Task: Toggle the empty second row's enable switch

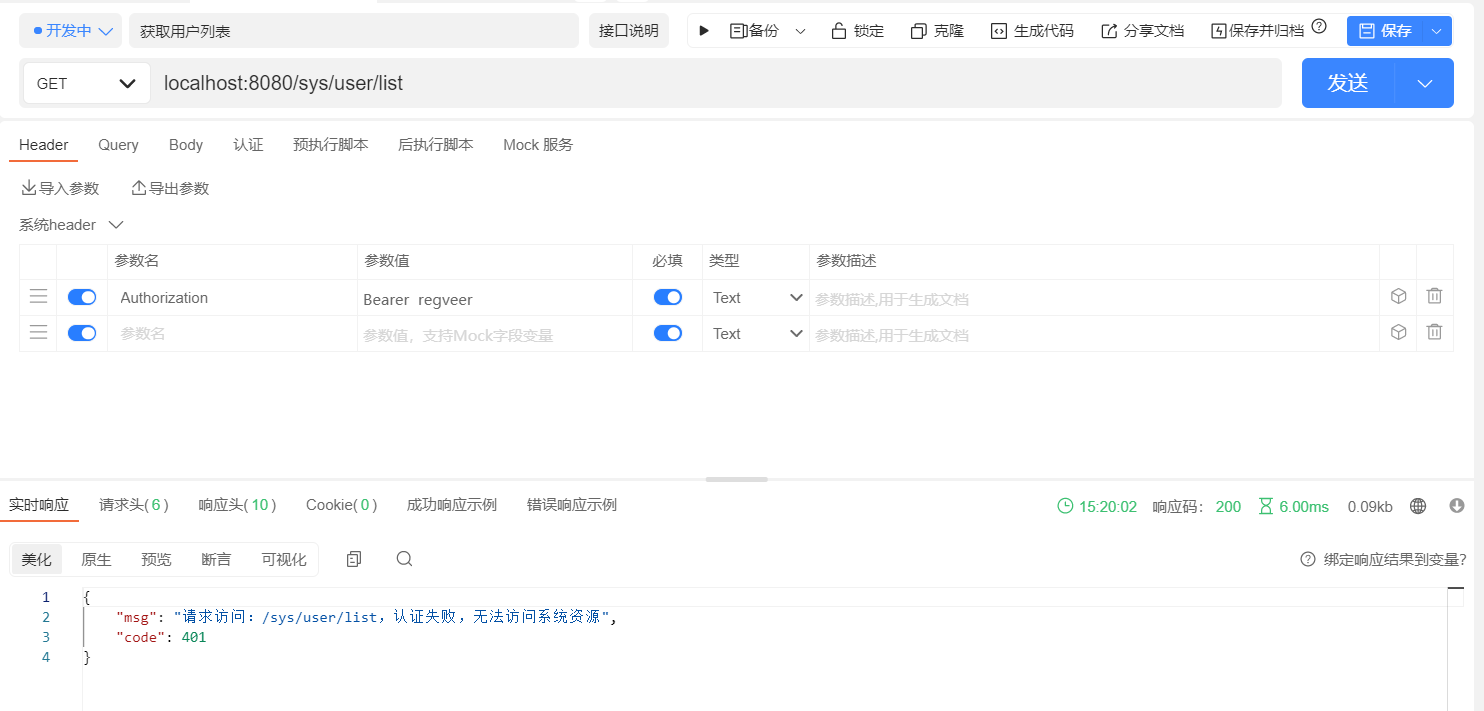Action: pos(82,333)
